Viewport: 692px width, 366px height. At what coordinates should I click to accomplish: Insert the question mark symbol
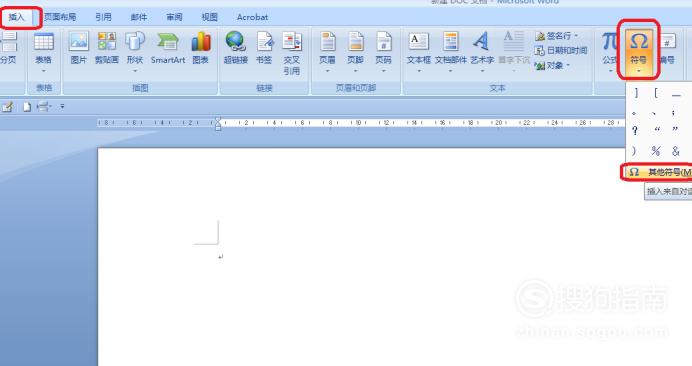(x=635, y=130)
